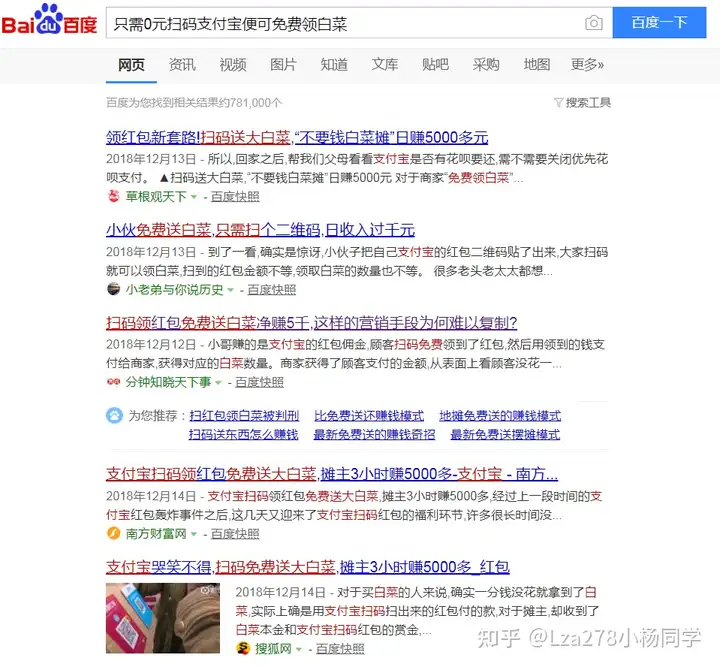This screenshot has height=667, width=720.
Task: Switch to the 采购 tab
Action: [x=486, y=65]
